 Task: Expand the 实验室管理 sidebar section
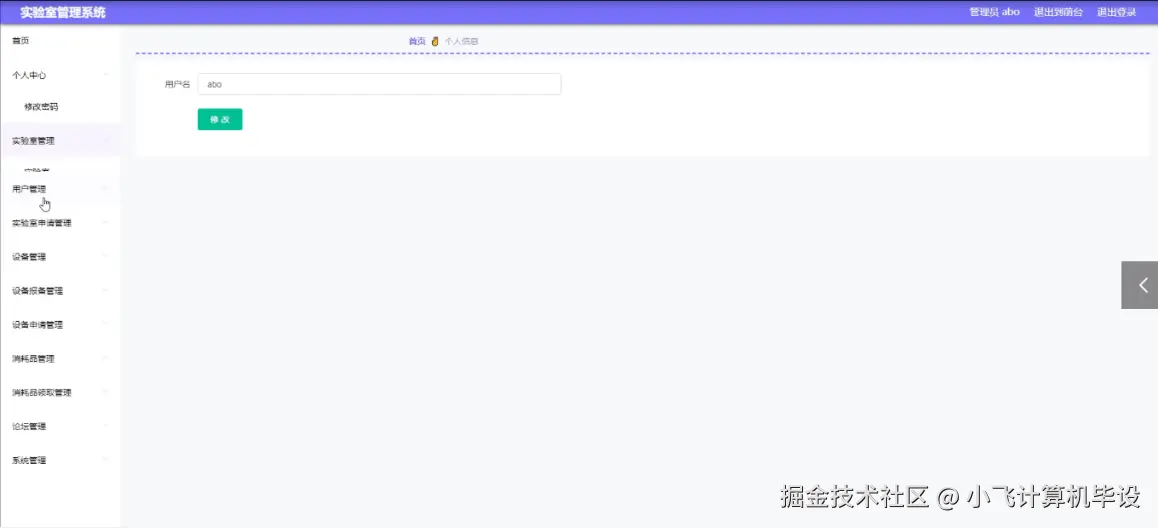[60, 141]
